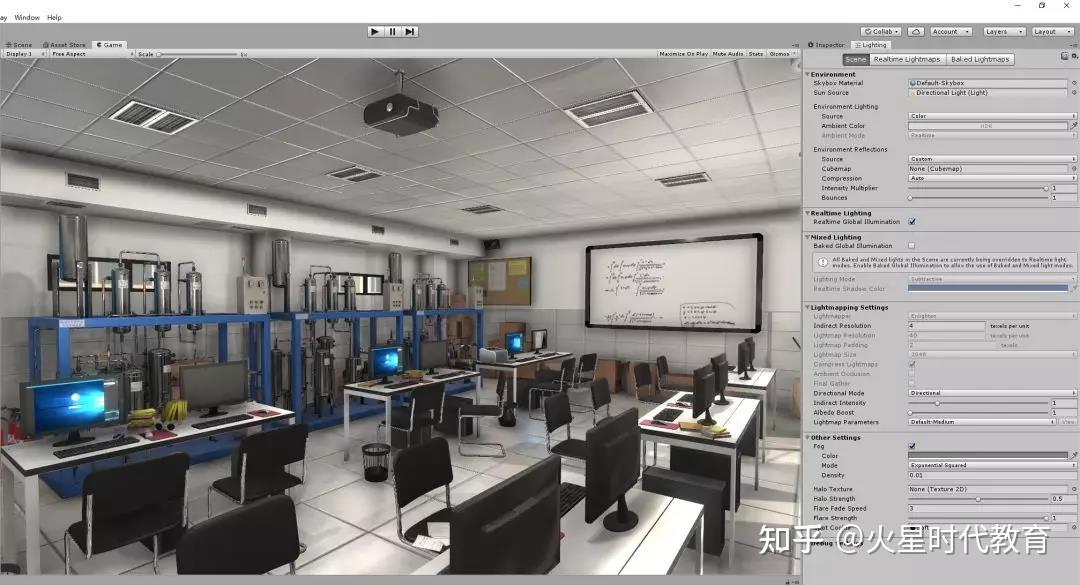
Task: Open the Collab dropdown
Action: coord(882,31)
